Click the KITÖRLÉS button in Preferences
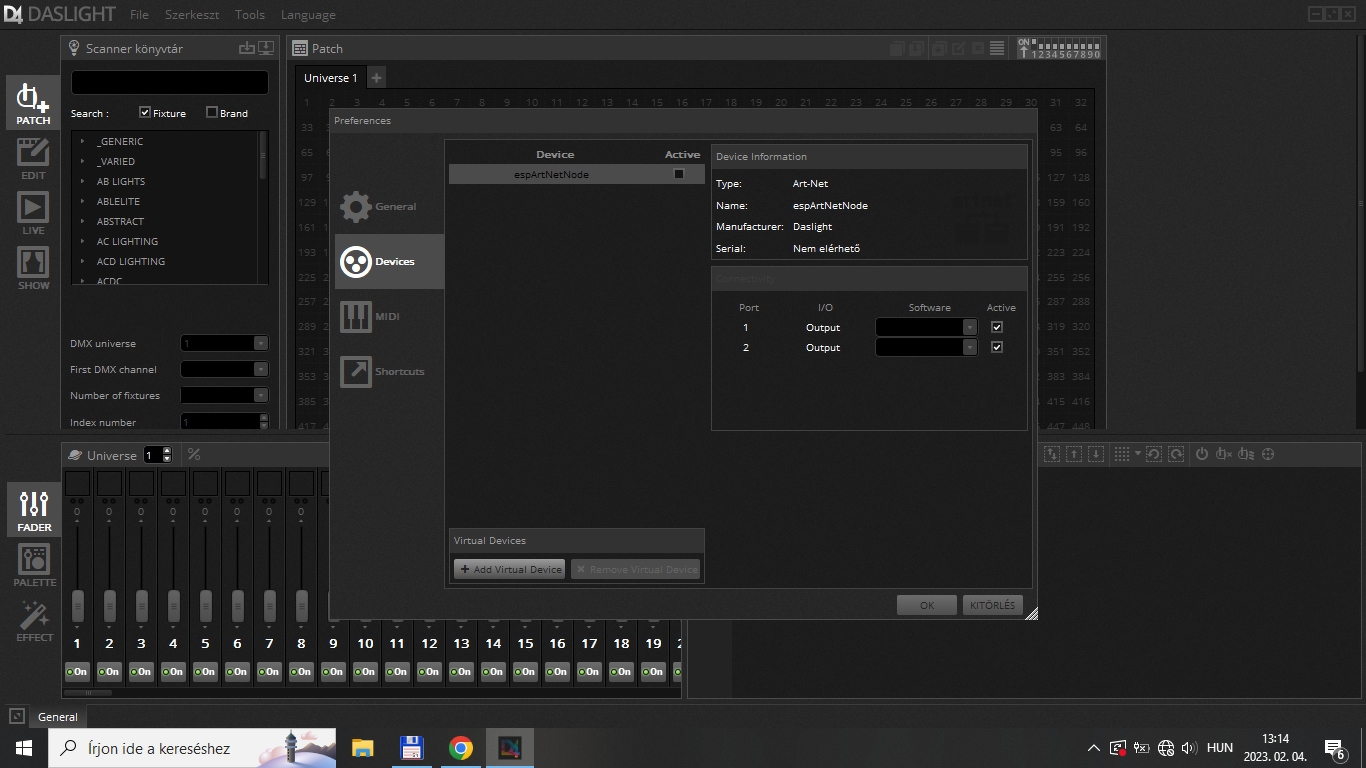The width and height of the screenshot is (1366, 768). click(992, 605)
